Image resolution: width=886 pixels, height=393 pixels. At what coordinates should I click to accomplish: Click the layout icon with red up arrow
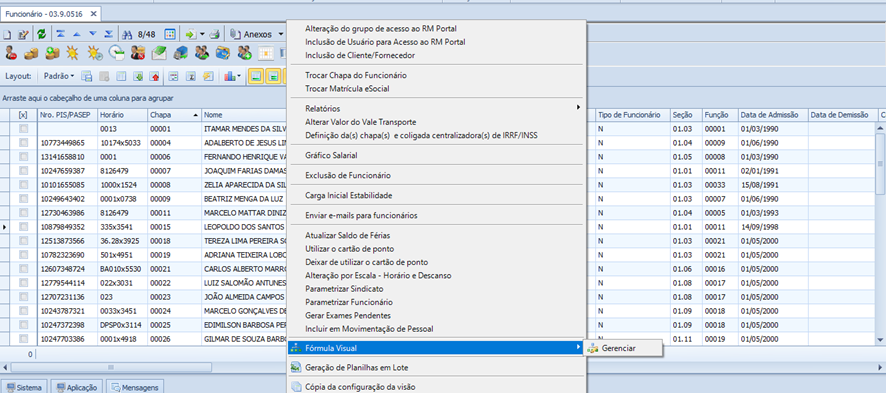pyautogui.click(x=155, y=76)
